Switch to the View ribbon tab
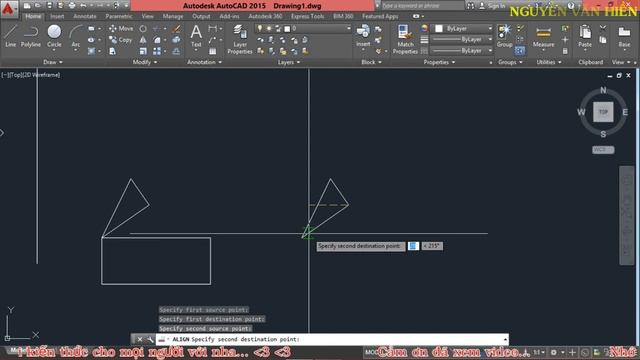Viewport: 640px width, 360px height. click(147, 16)
